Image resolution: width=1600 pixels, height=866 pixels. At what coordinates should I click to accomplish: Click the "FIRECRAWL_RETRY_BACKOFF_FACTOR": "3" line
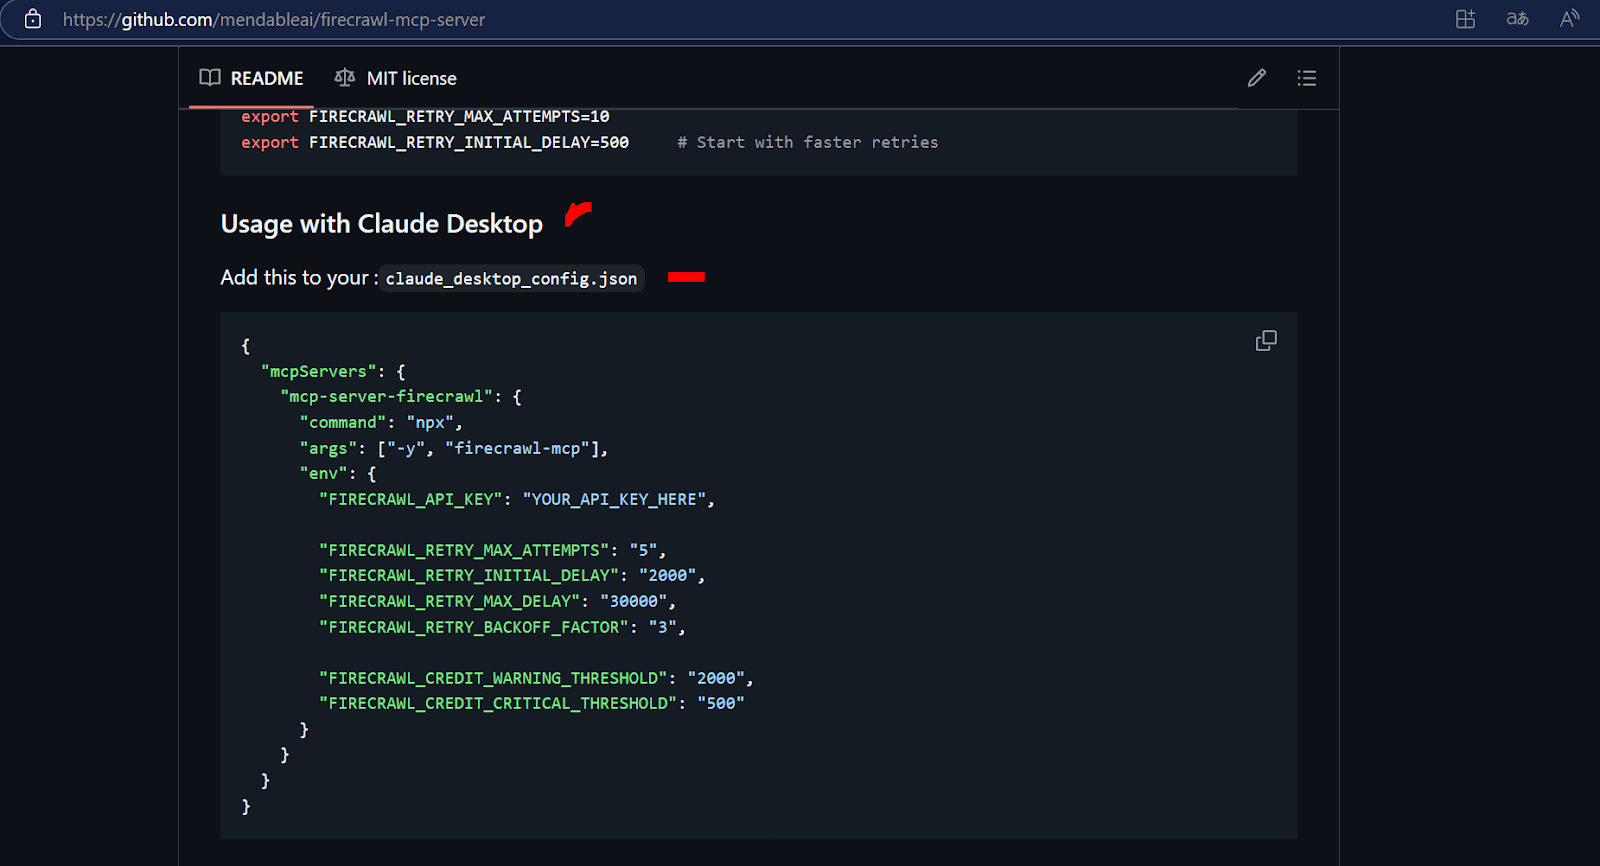502,627
